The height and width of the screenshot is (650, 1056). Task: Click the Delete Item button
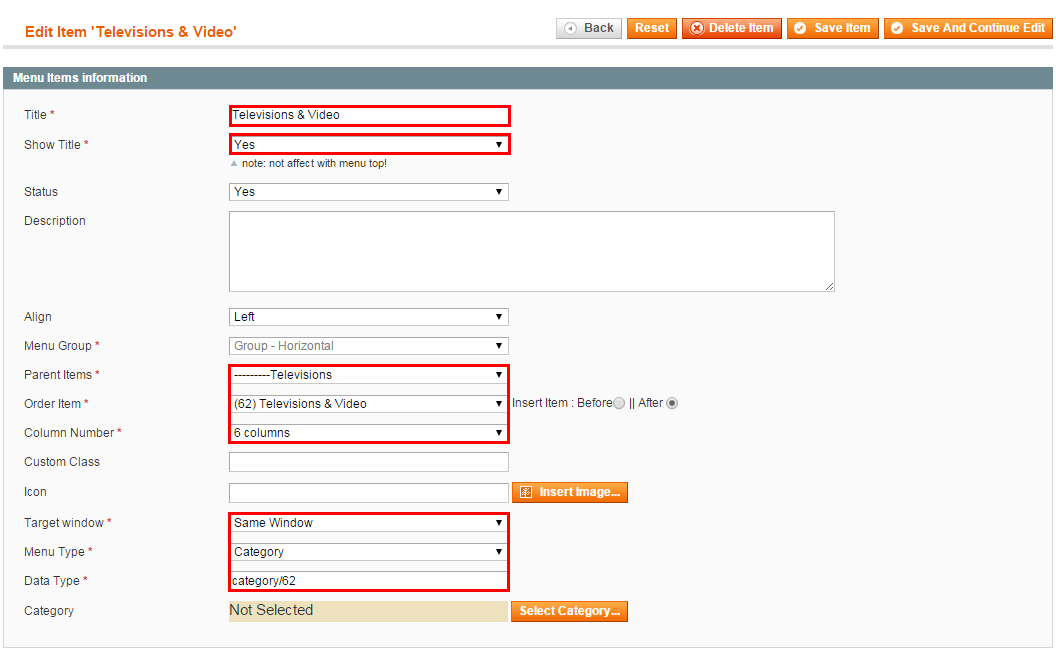(731, 28)
